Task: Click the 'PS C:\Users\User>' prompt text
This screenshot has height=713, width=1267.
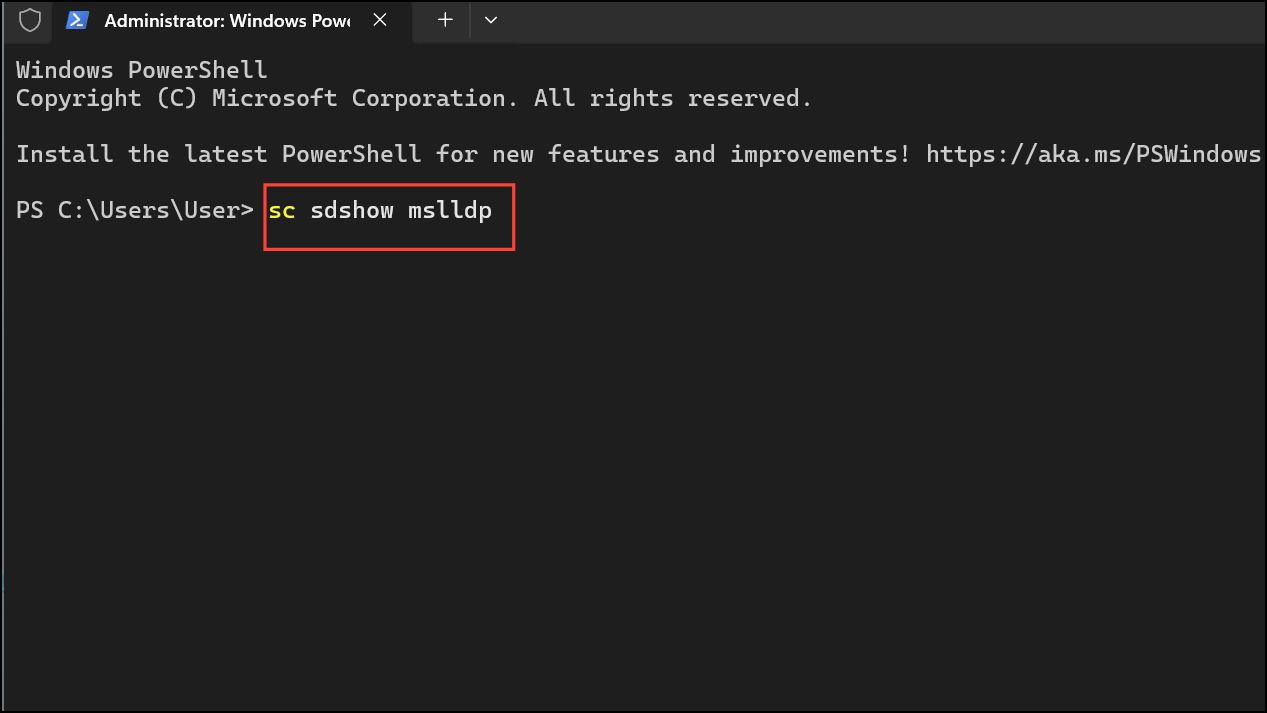Action: 134,210
